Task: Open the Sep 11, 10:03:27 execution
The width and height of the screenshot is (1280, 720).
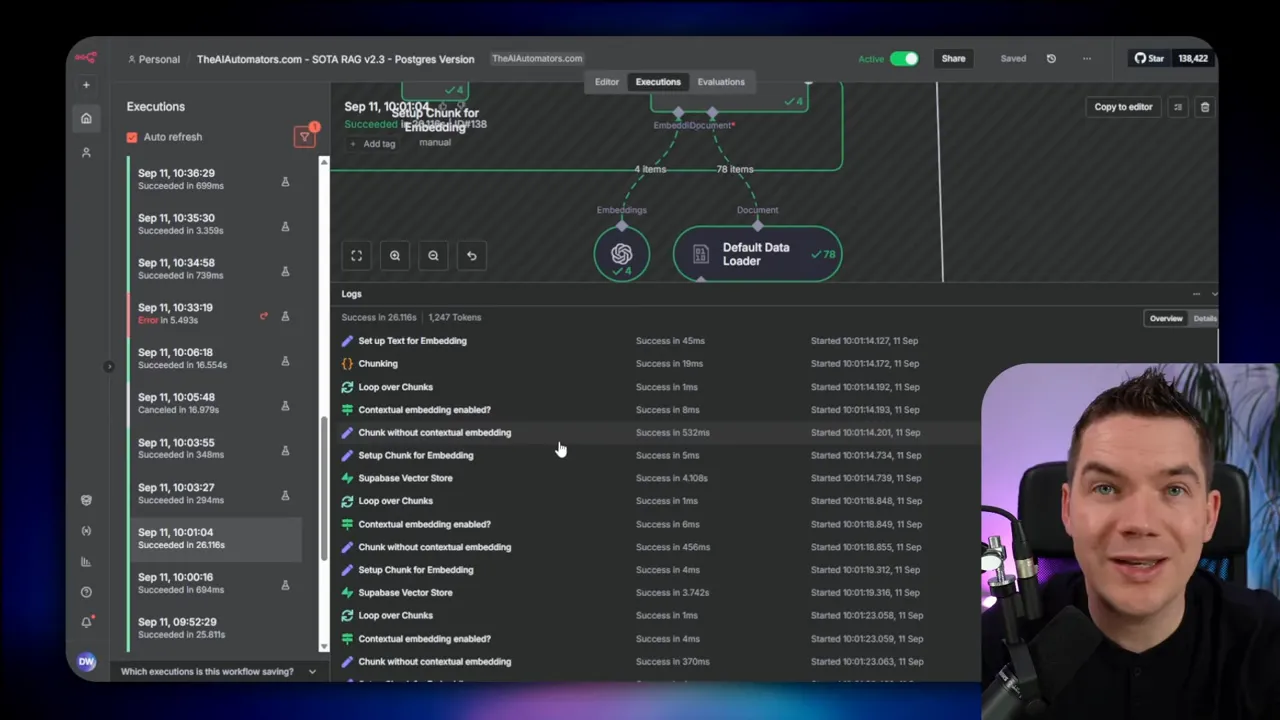Action: tap(215, 493)
